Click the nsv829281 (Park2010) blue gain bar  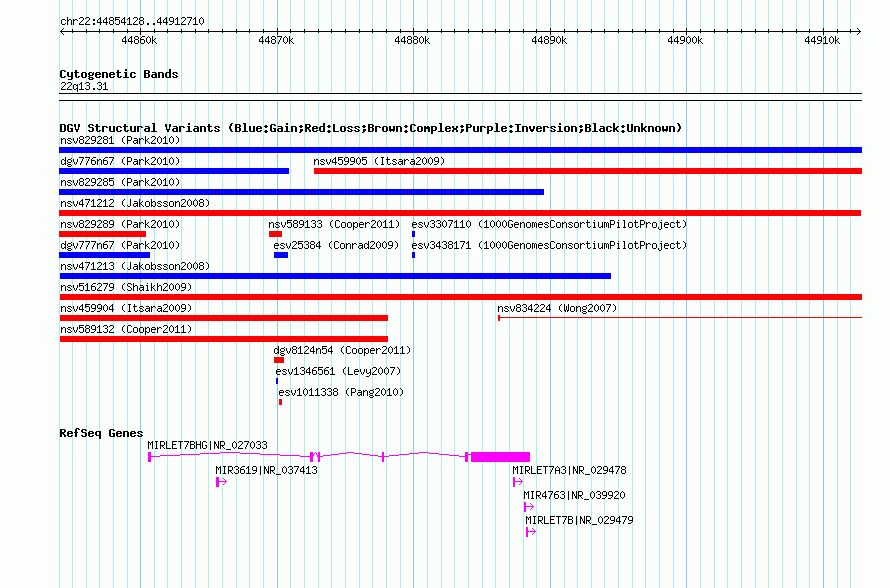pos(460,150)
